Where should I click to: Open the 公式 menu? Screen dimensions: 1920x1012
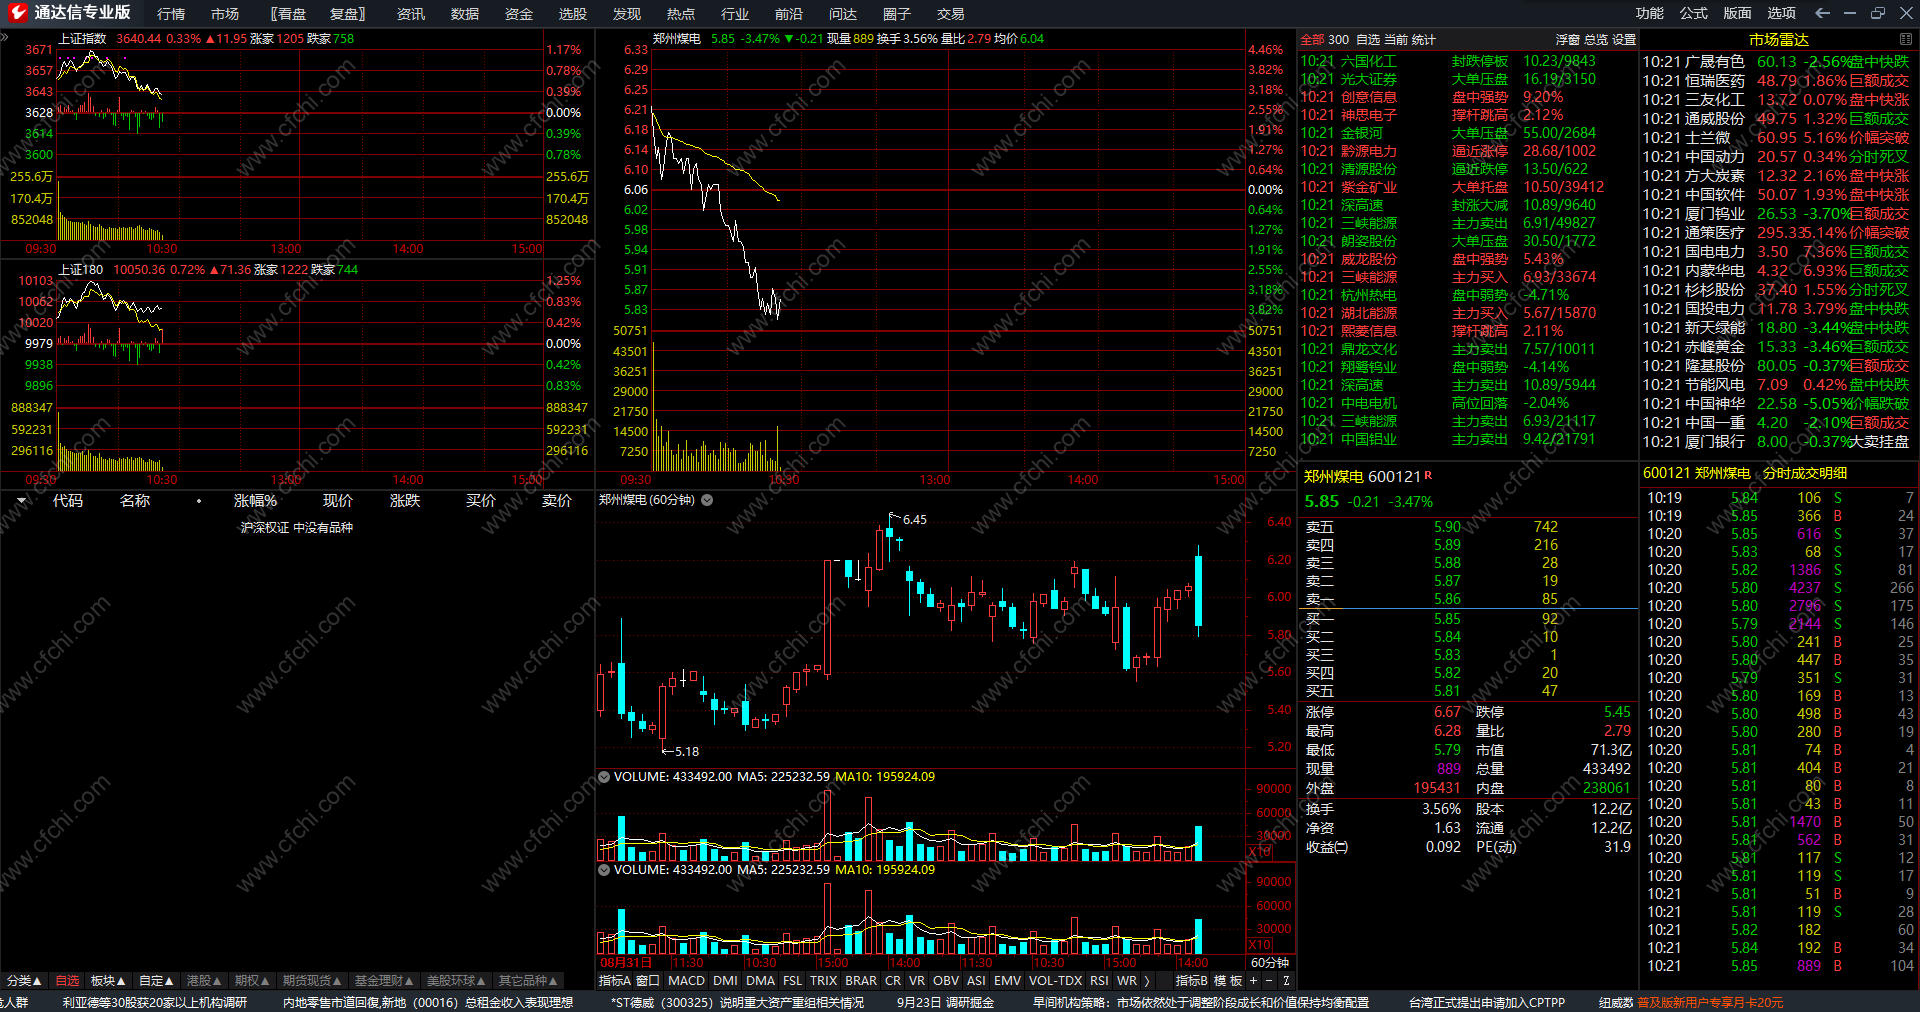point(1694,13)
